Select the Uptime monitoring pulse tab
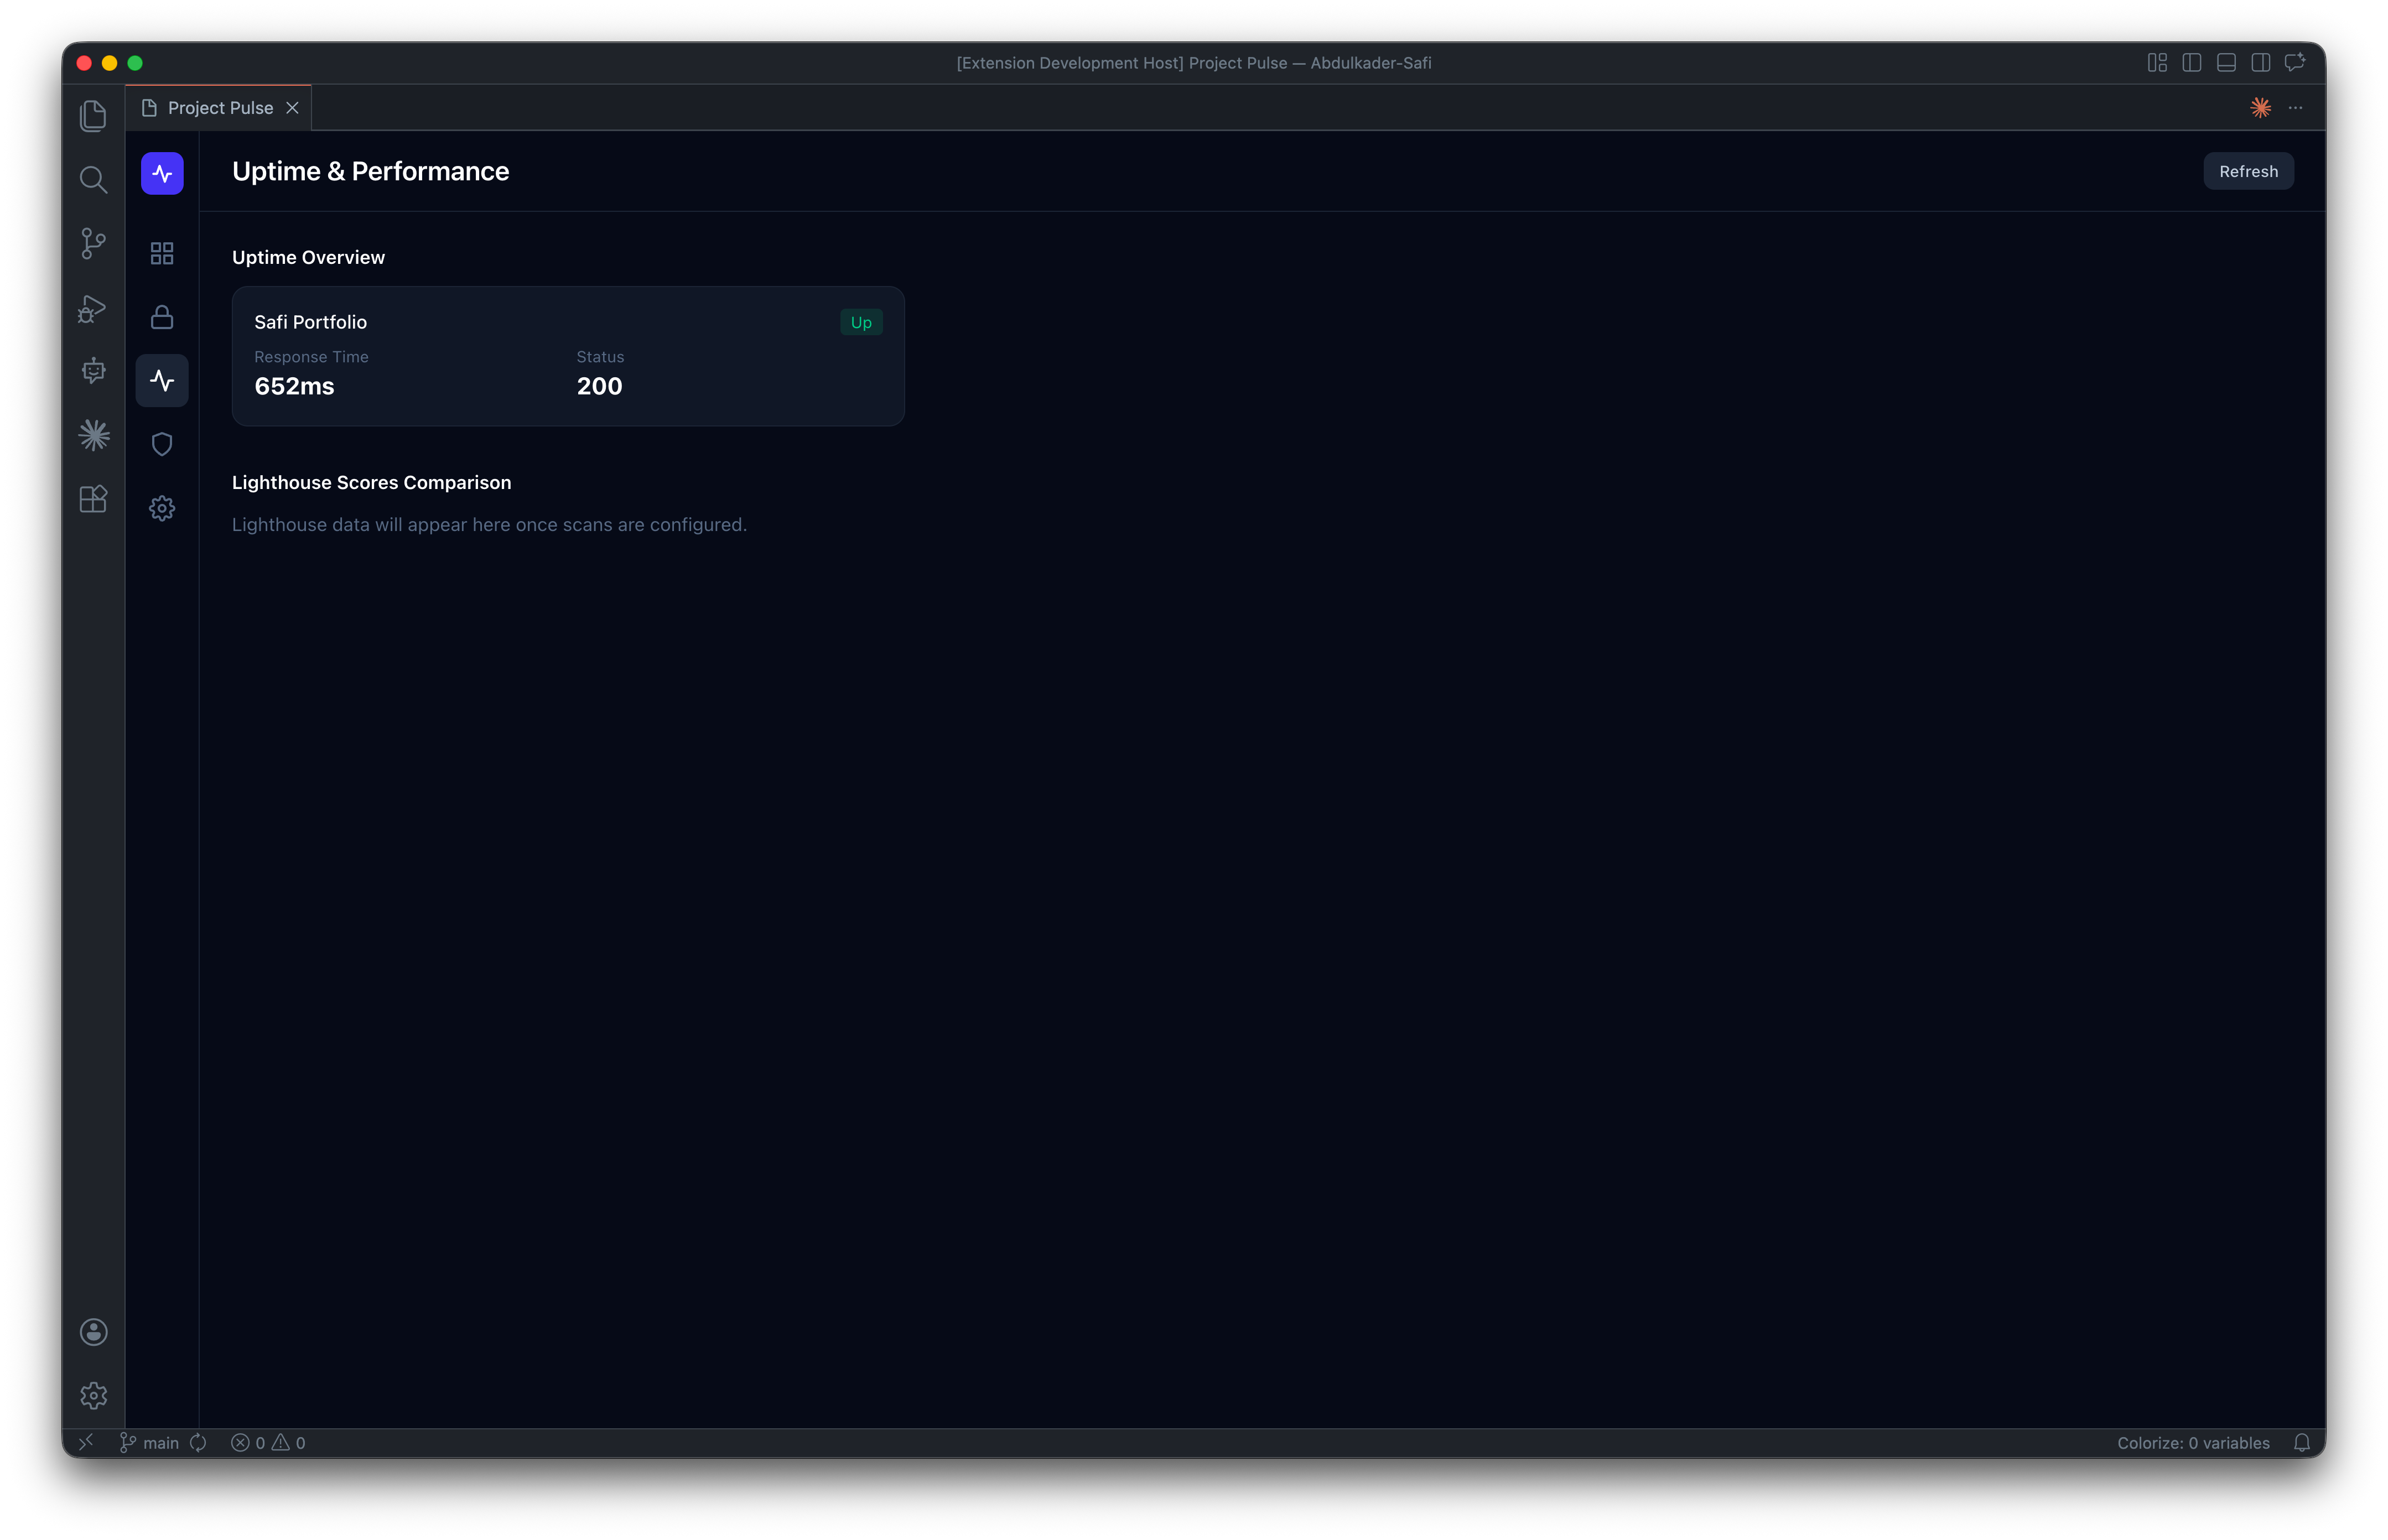The width and height of the screenshot is (2388, 1540). (162, 380)
